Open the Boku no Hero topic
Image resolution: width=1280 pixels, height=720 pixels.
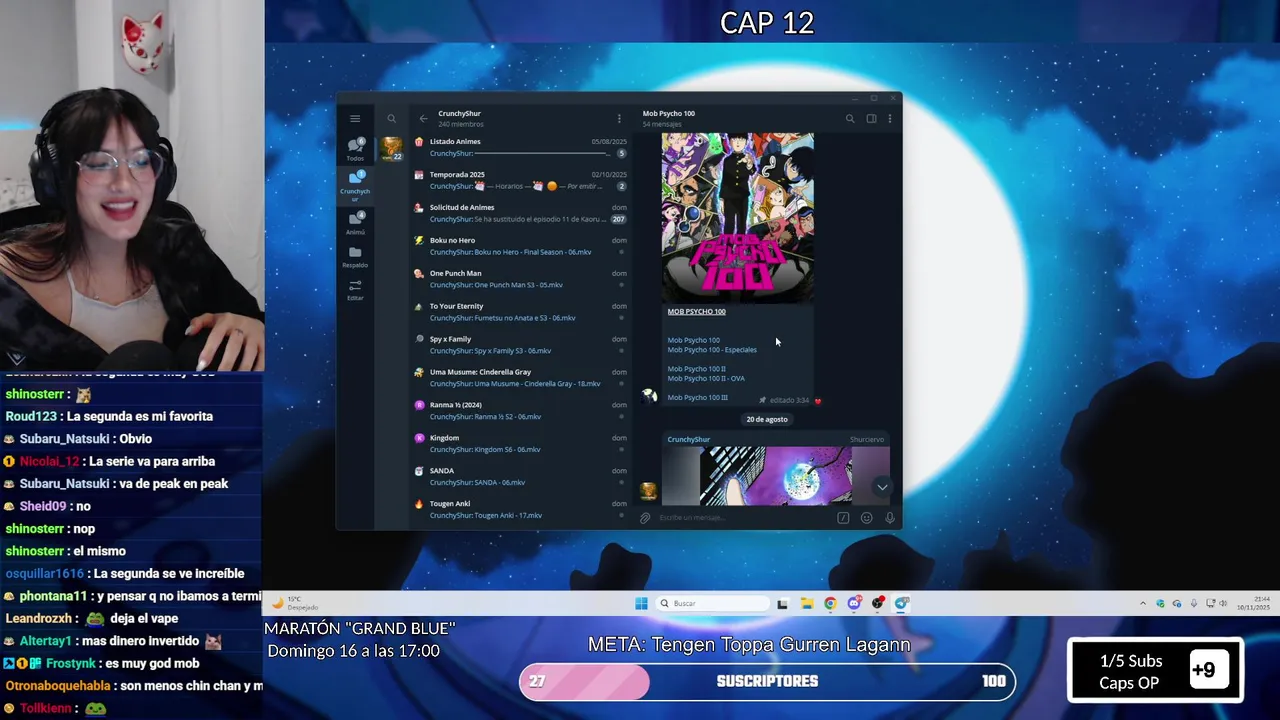tap(520, 246)
